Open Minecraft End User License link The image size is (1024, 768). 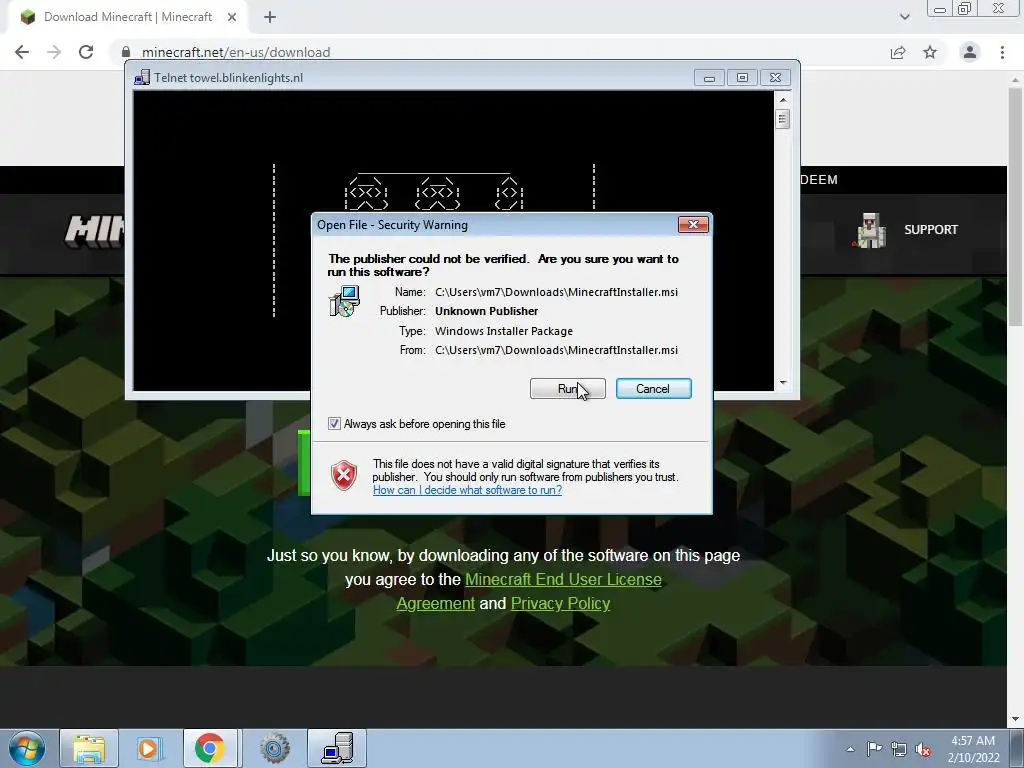tap(563, 579)
